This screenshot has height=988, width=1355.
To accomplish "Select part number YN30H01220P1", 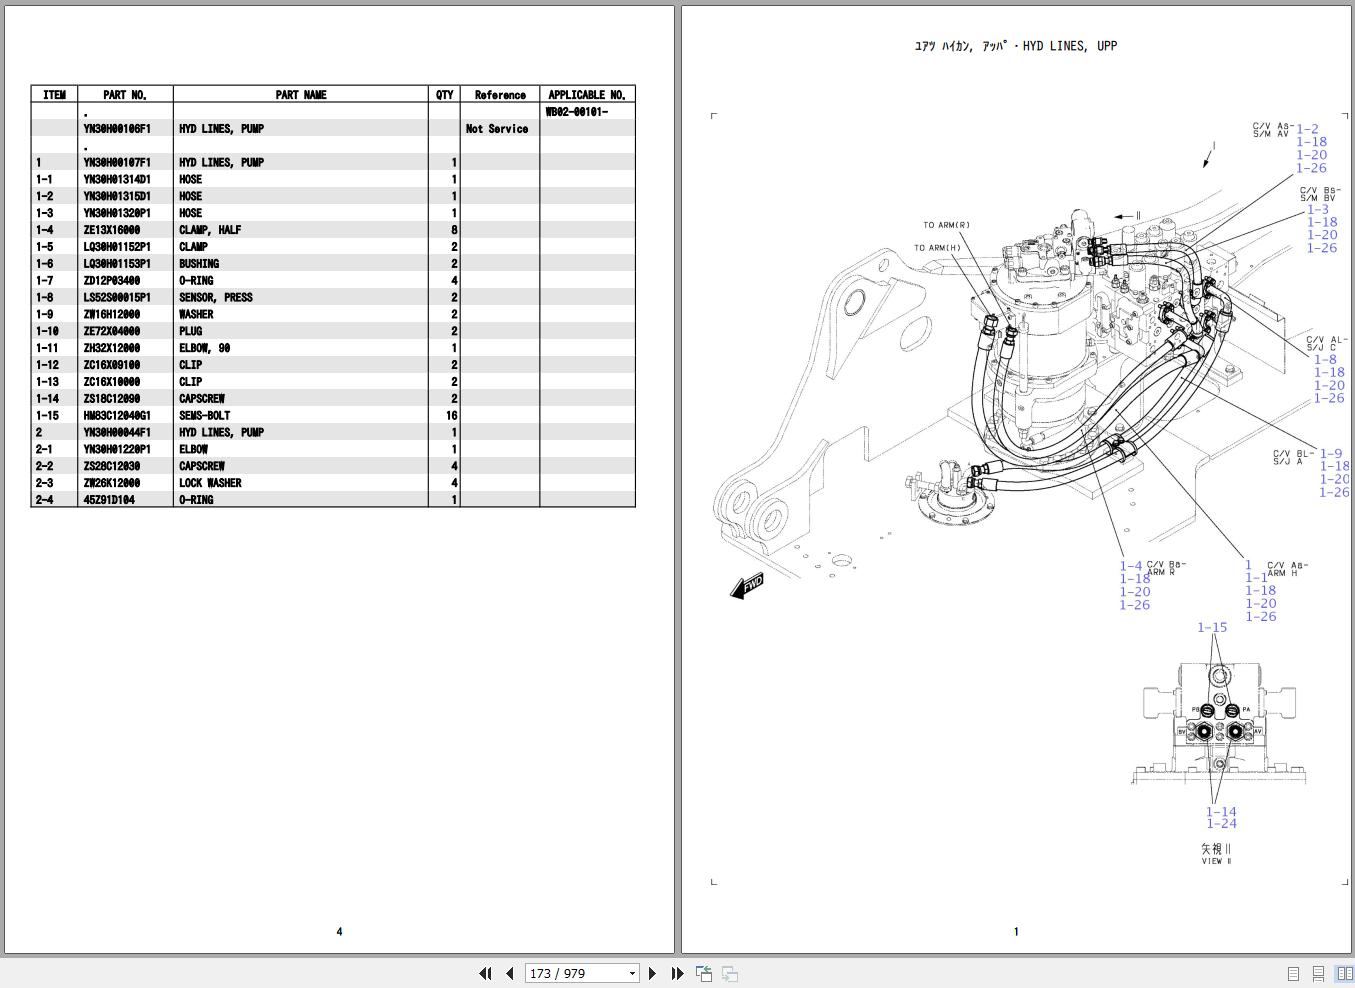I will (x=117, y=450).
